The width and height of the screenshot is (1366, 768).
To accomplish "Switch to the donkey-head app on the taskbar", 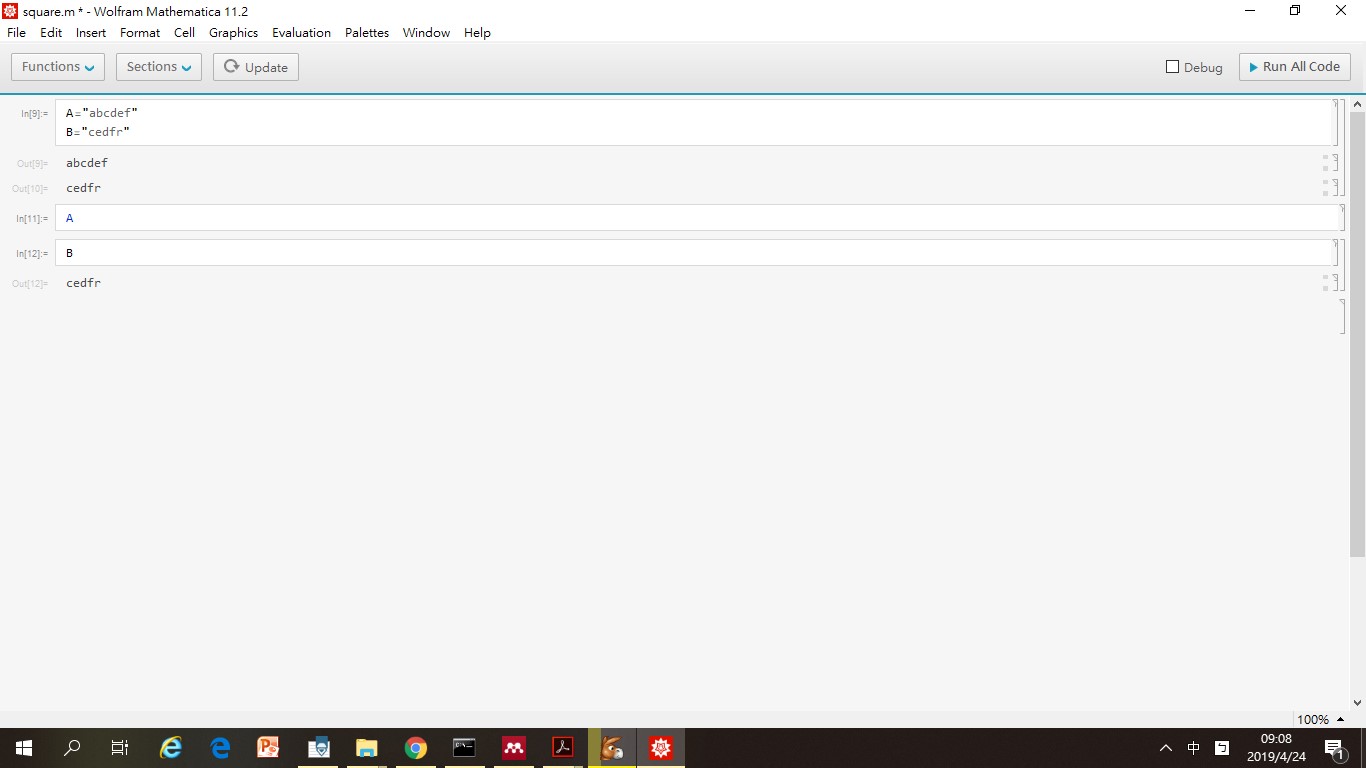I will point(612,747).
